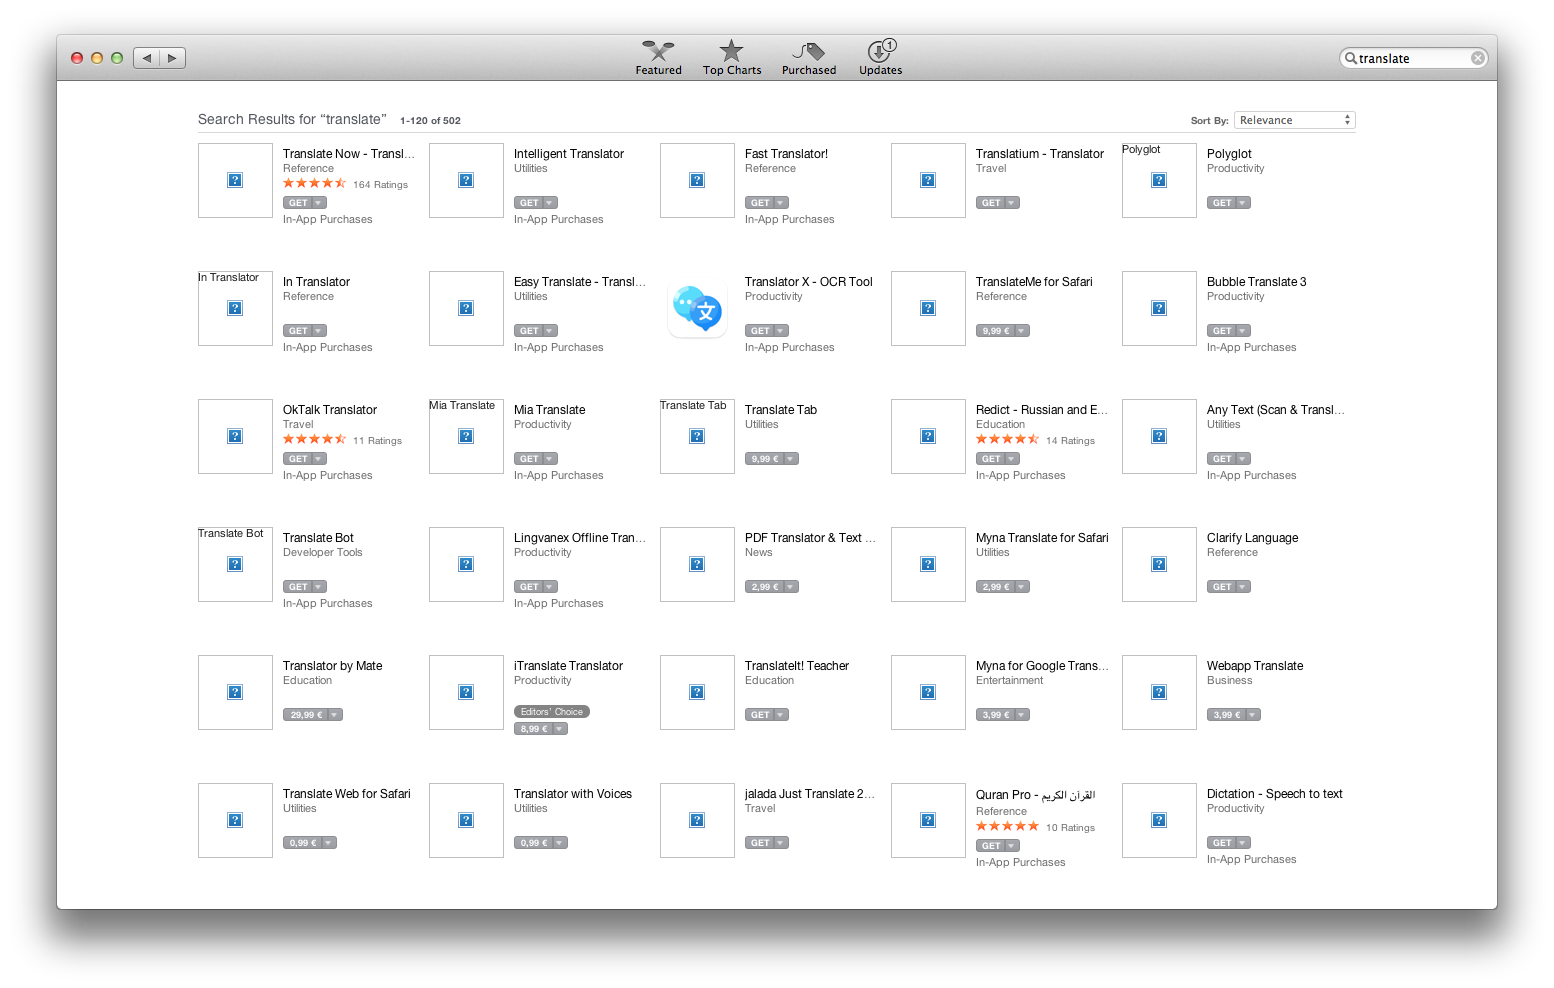
Task: Open OkTalk Translator app icon
Action: click(235, 436)
